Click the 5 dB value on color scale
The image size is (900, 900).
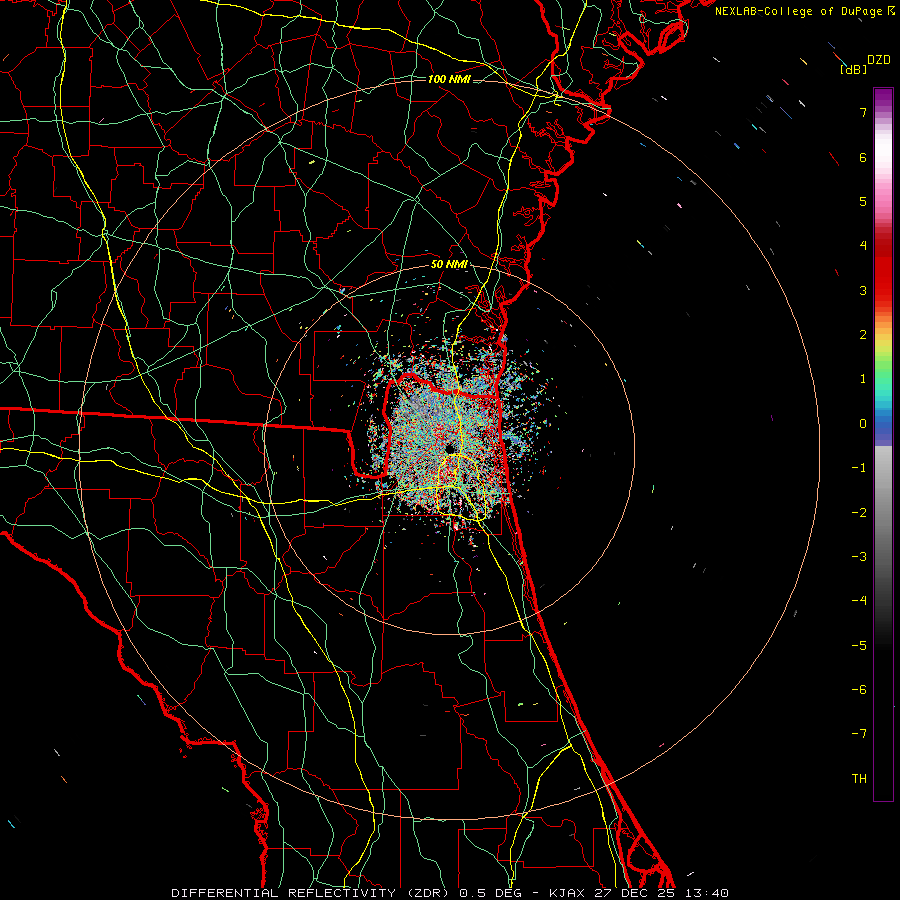tap(863, 201)
